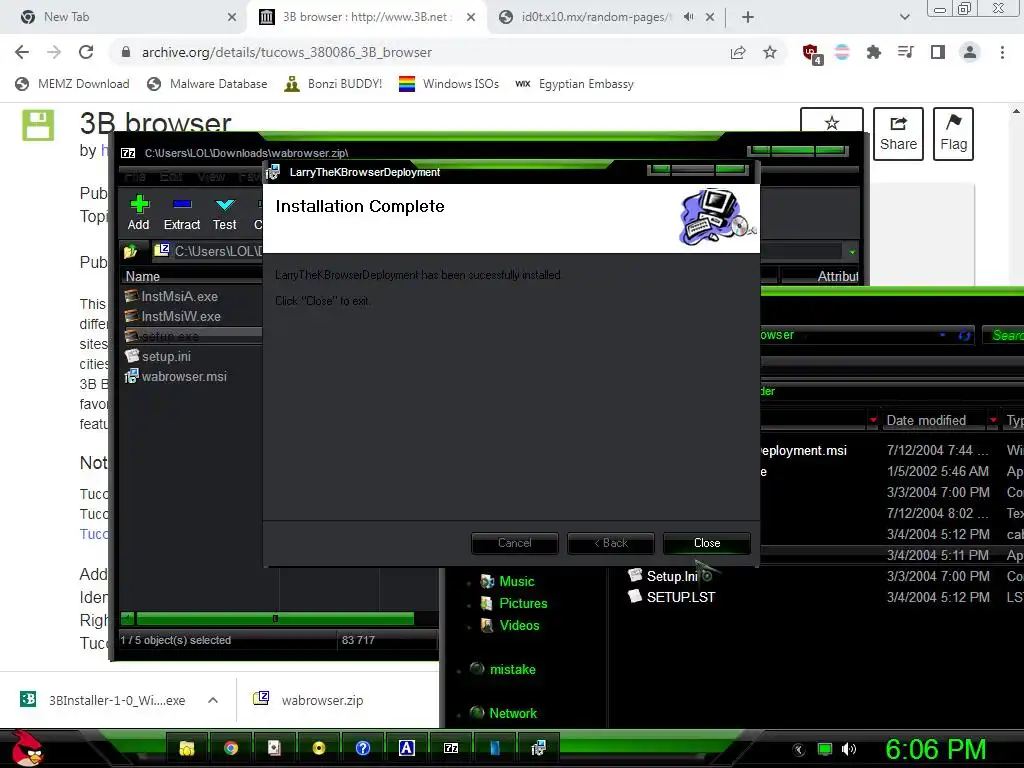1024x768 pixels.
Task: Click the Back button in installer
Action: pyautogui.click(x=611, y=543)
